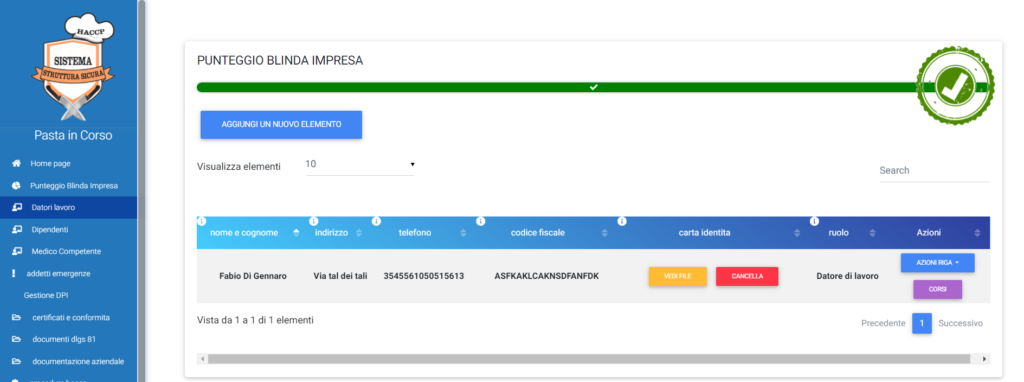Viewport: 1024px width, 382px height.
Task: Click the right arrow of the horizontal scrollbar
Action: (x=984, y=358)
